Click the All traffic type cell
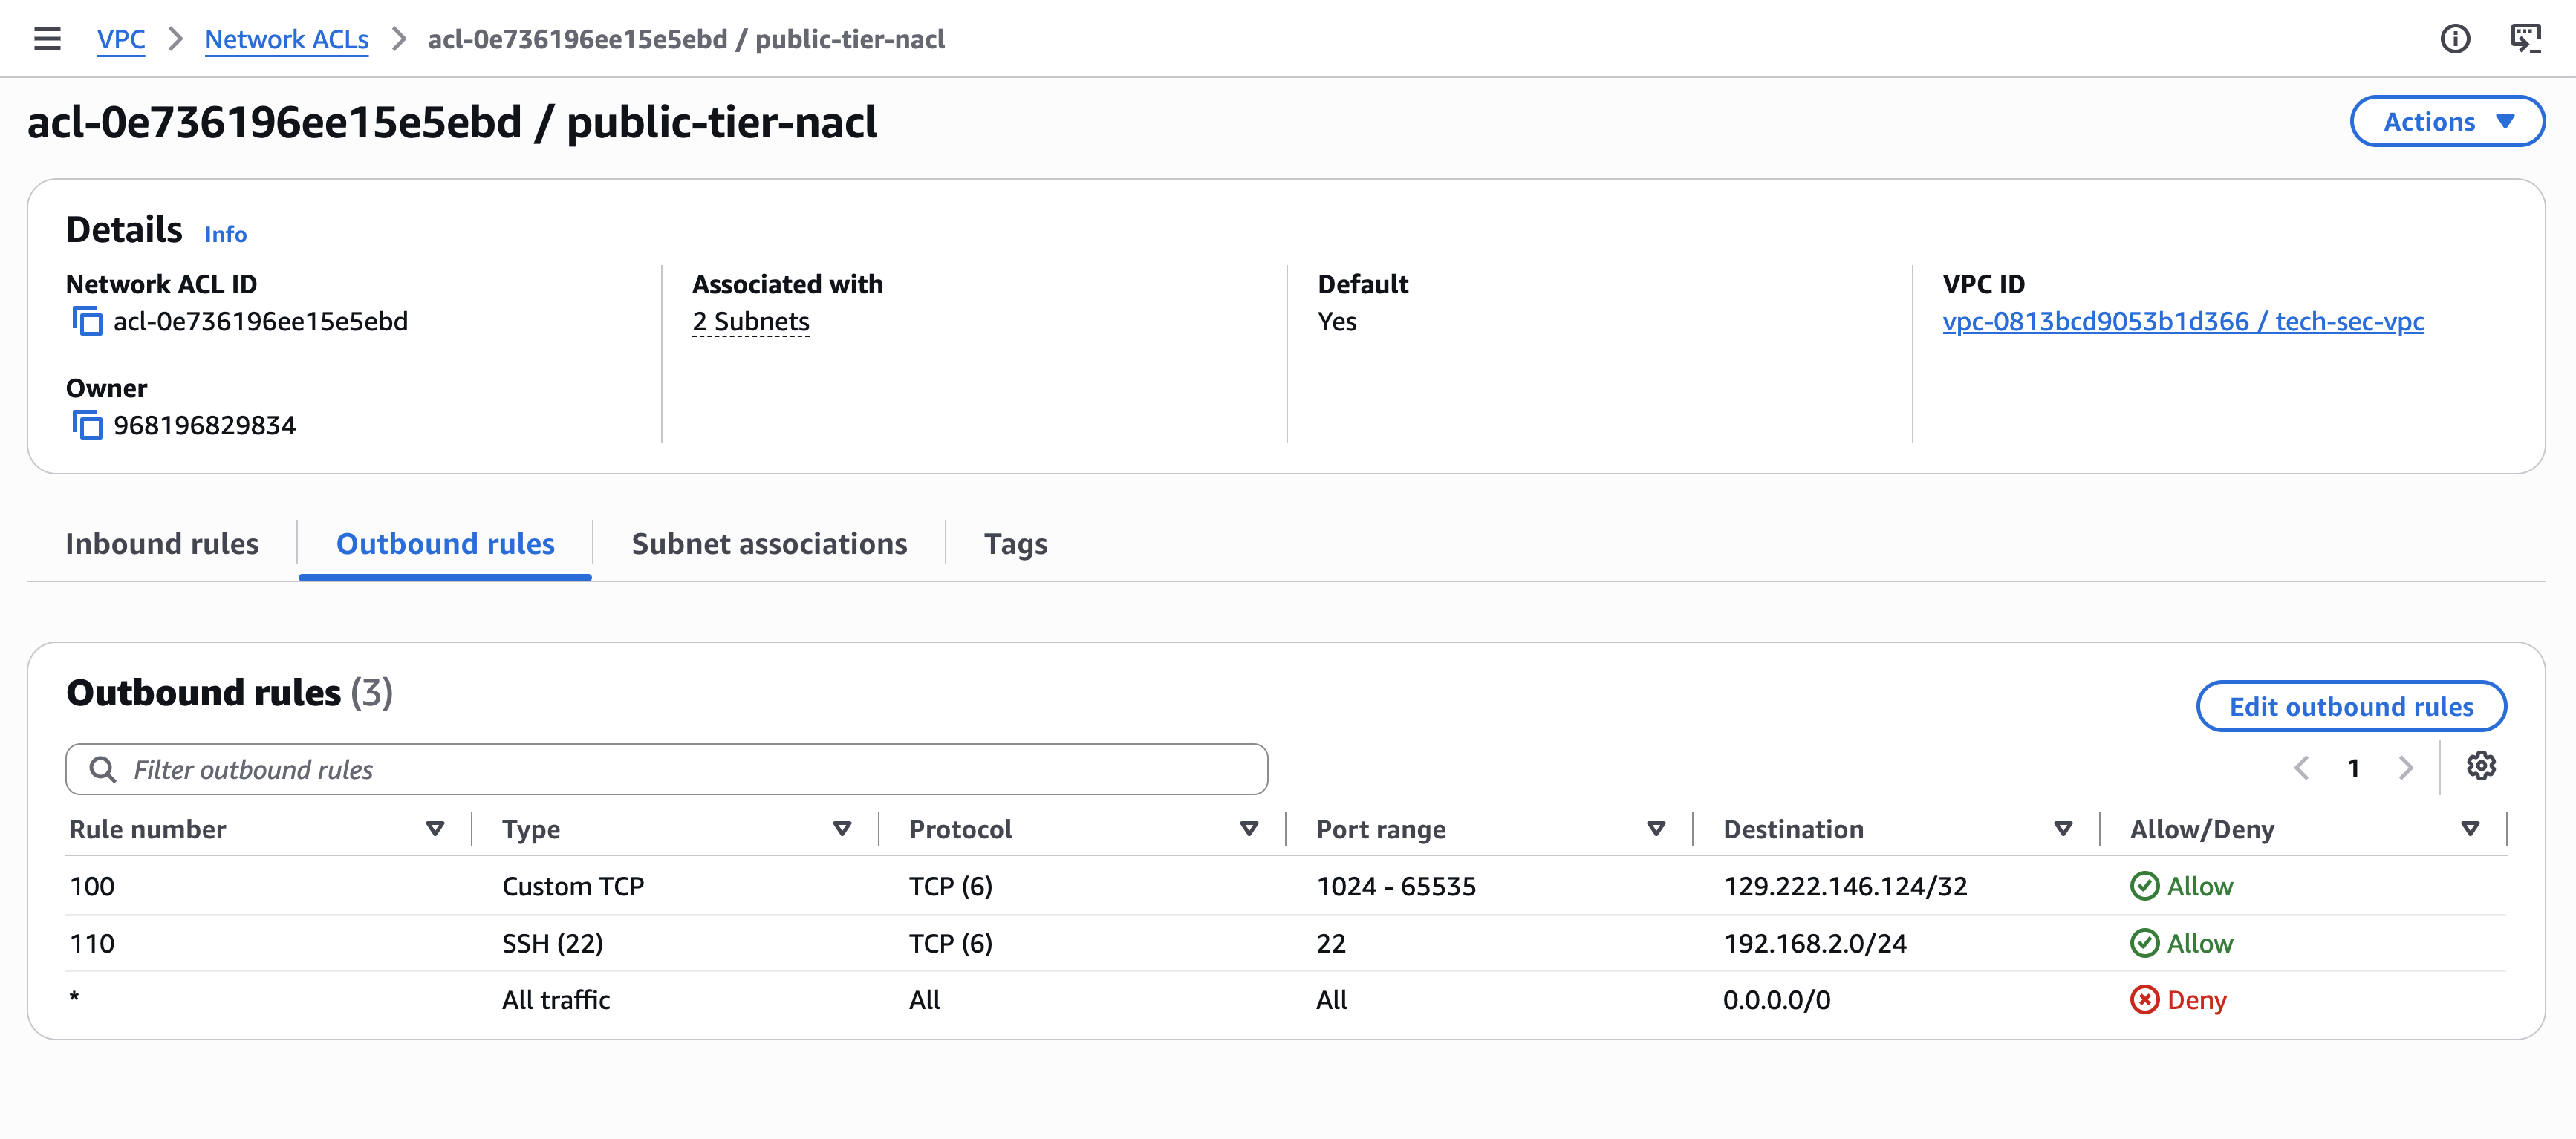Image resolution: width=2576 pixels, height=1139 pixels. pyautogui.click(x=556, y=1001)
